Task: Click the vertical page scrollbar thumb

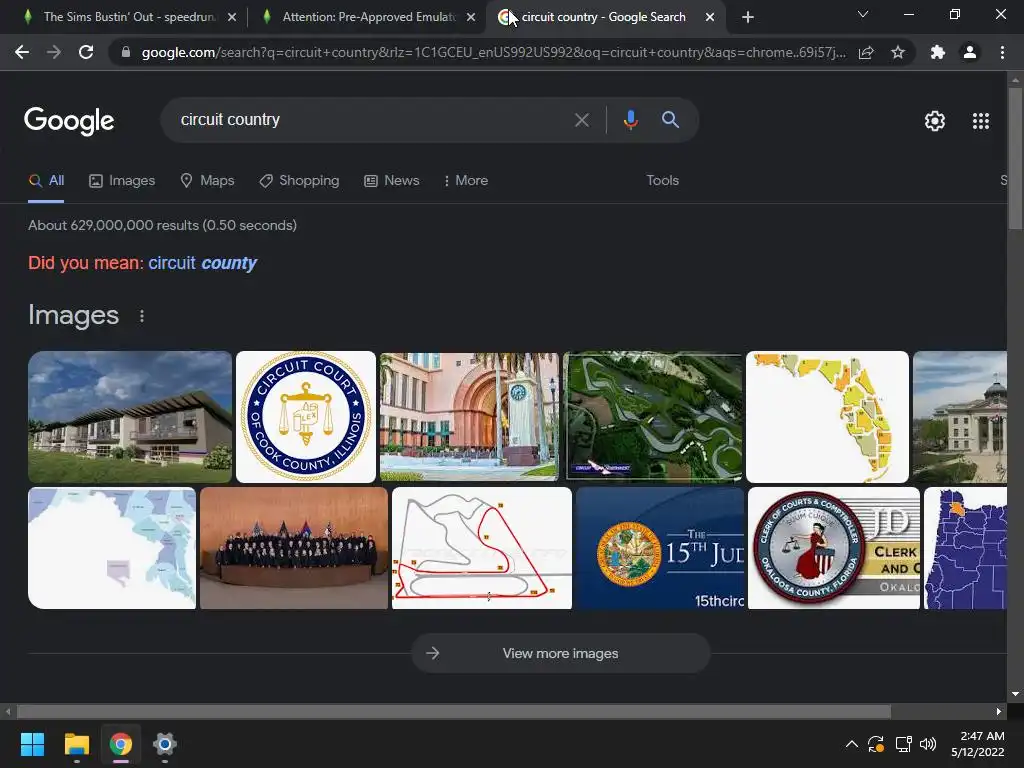Action: point(1015,159)
